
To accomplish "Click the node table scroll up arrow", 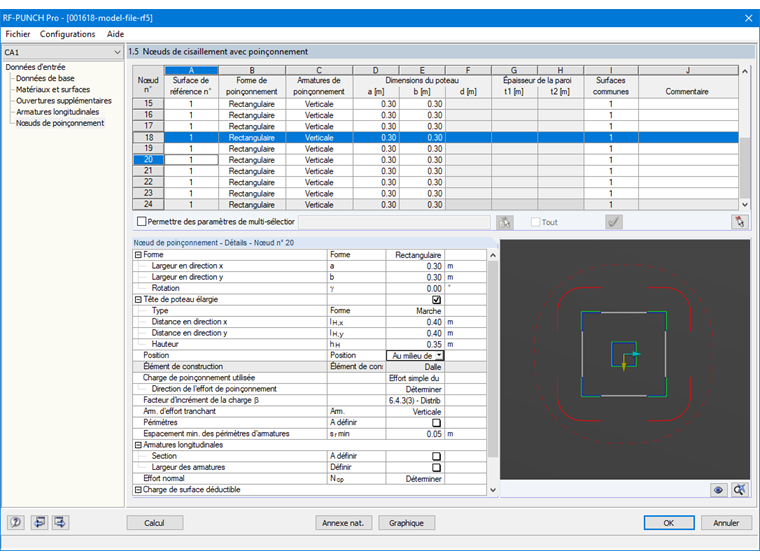I will 745,71.
